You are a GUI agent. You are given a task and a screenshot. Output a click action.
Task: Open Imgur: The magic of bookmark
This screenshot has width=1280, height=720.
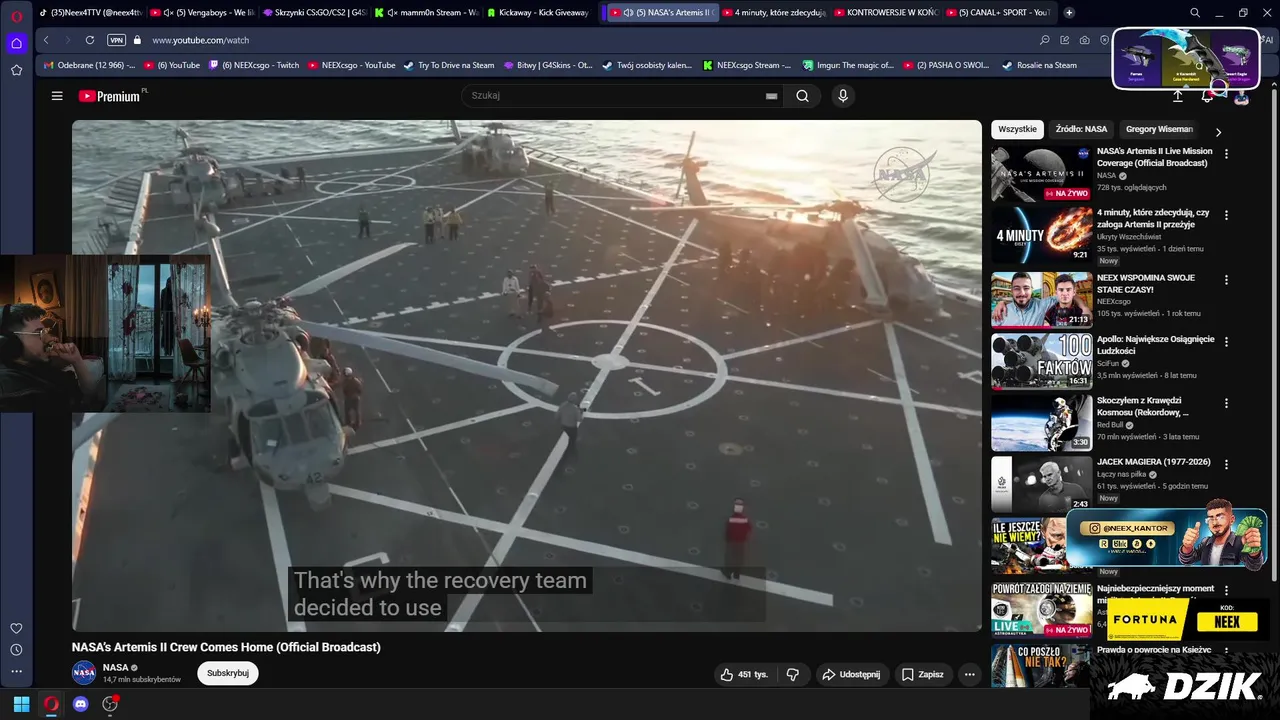point(848,65)
